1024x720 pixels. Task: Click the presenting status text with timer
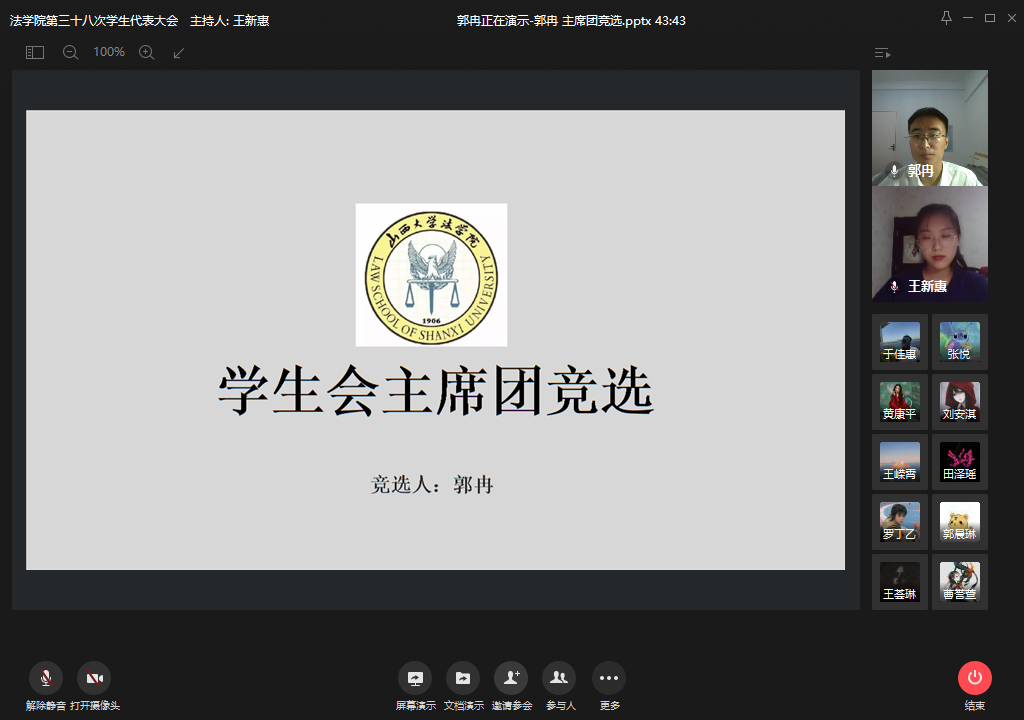click(x=571, y=21)
